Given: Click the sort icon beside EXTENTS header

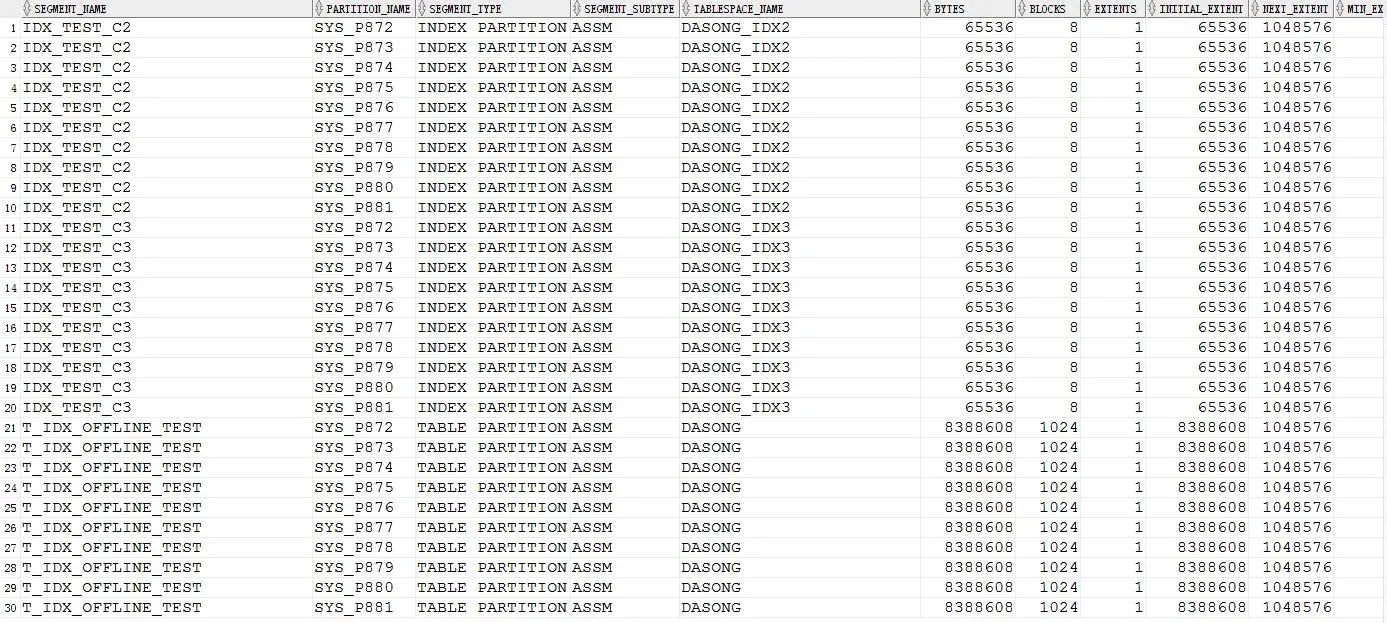Looking at the screenshot, I should click(x=1086, y=9).
